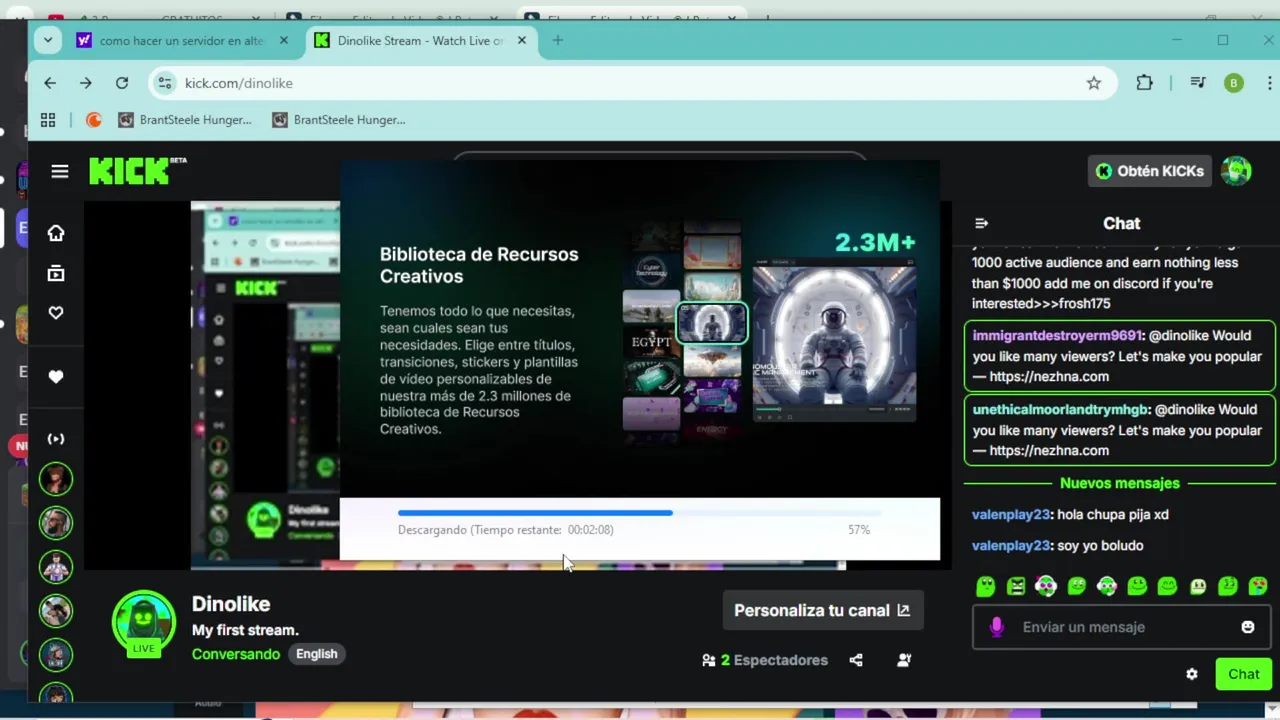
Task: Switch to the 'como hacer un servidor' tab
Action: pyautogui.click(x=182, y=41)
